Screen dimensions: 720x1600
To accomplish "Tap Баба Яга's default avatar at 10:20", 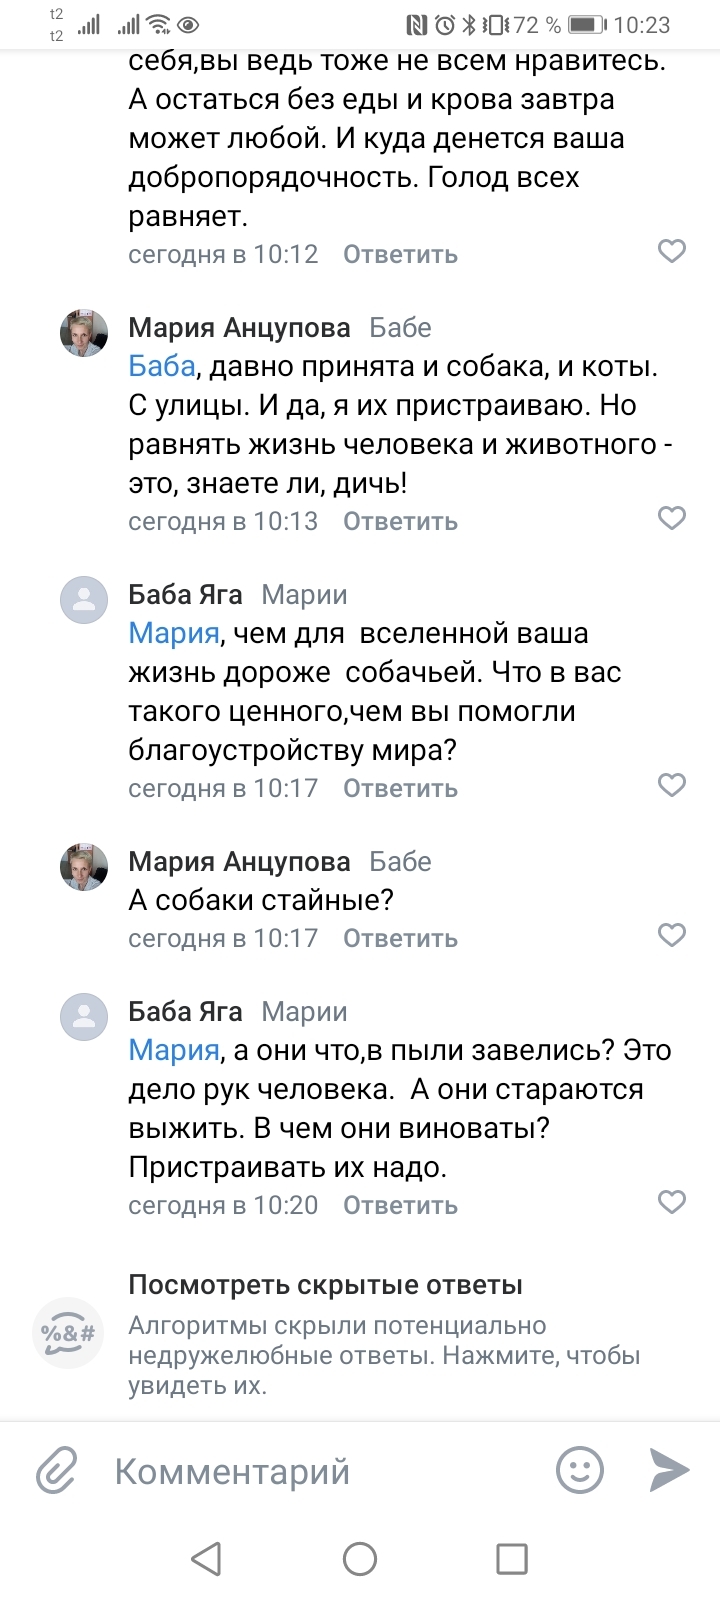I will [84, 1018].
